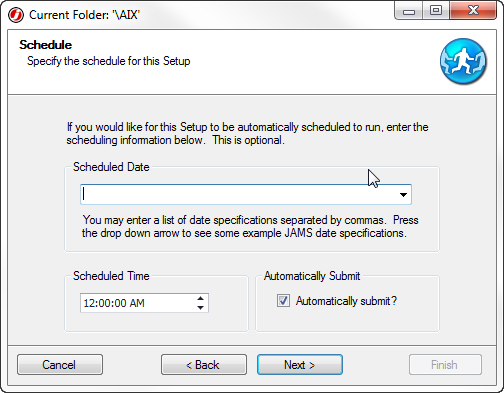Close the wizard with the red X
This screenshot has width=504, height=393.
473,11
